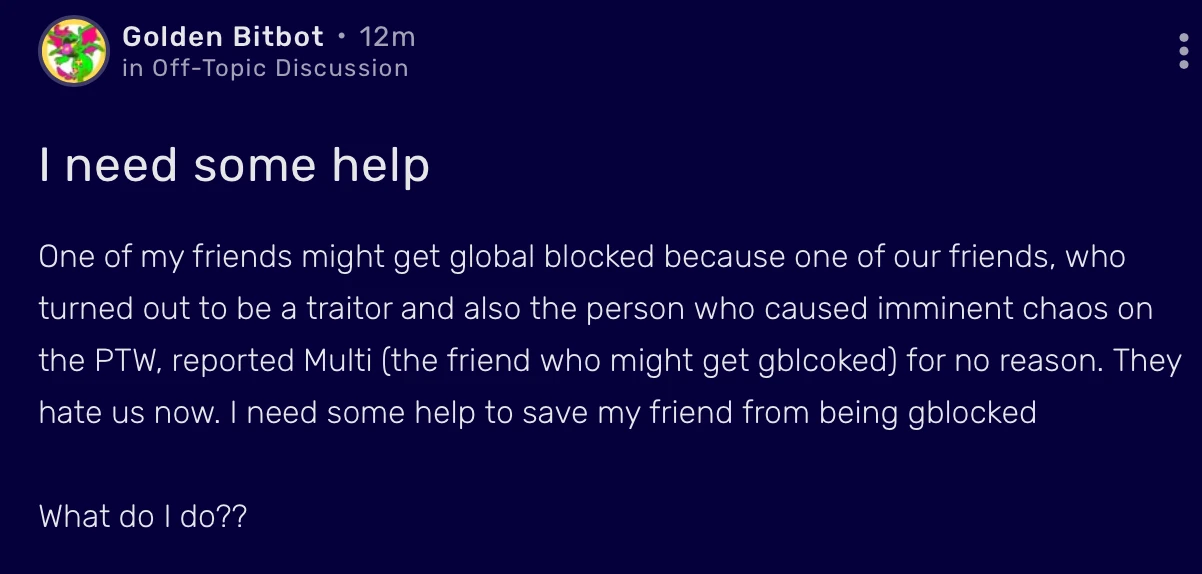Image resolution: width=1202 pixels, height=574 pixels.
Task: Click the line starting "One of my friends"
Action: pos(582,257)
